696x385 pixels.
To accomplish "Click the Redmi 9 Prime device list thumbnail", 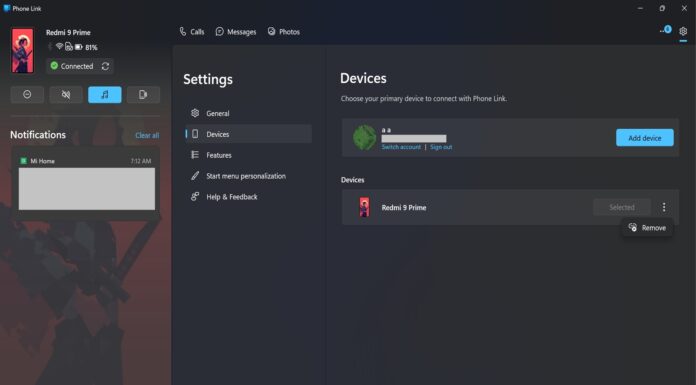I will [x=364, y=207].
